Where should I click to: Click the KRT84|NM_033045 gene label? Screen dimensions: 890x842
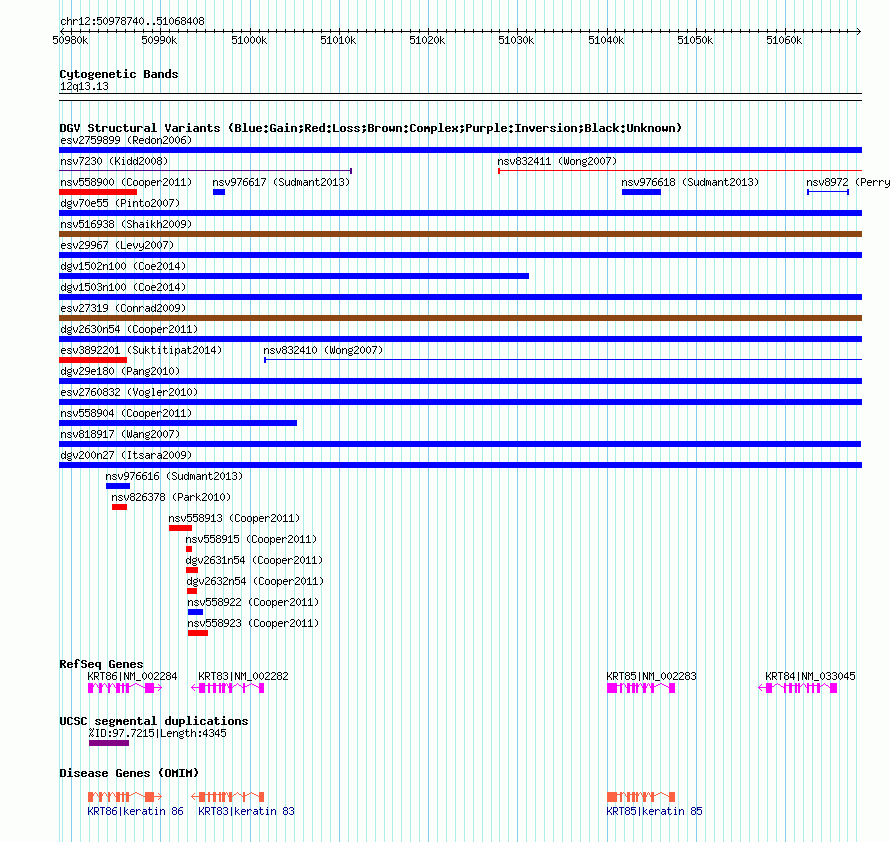(x=810, y=676)
